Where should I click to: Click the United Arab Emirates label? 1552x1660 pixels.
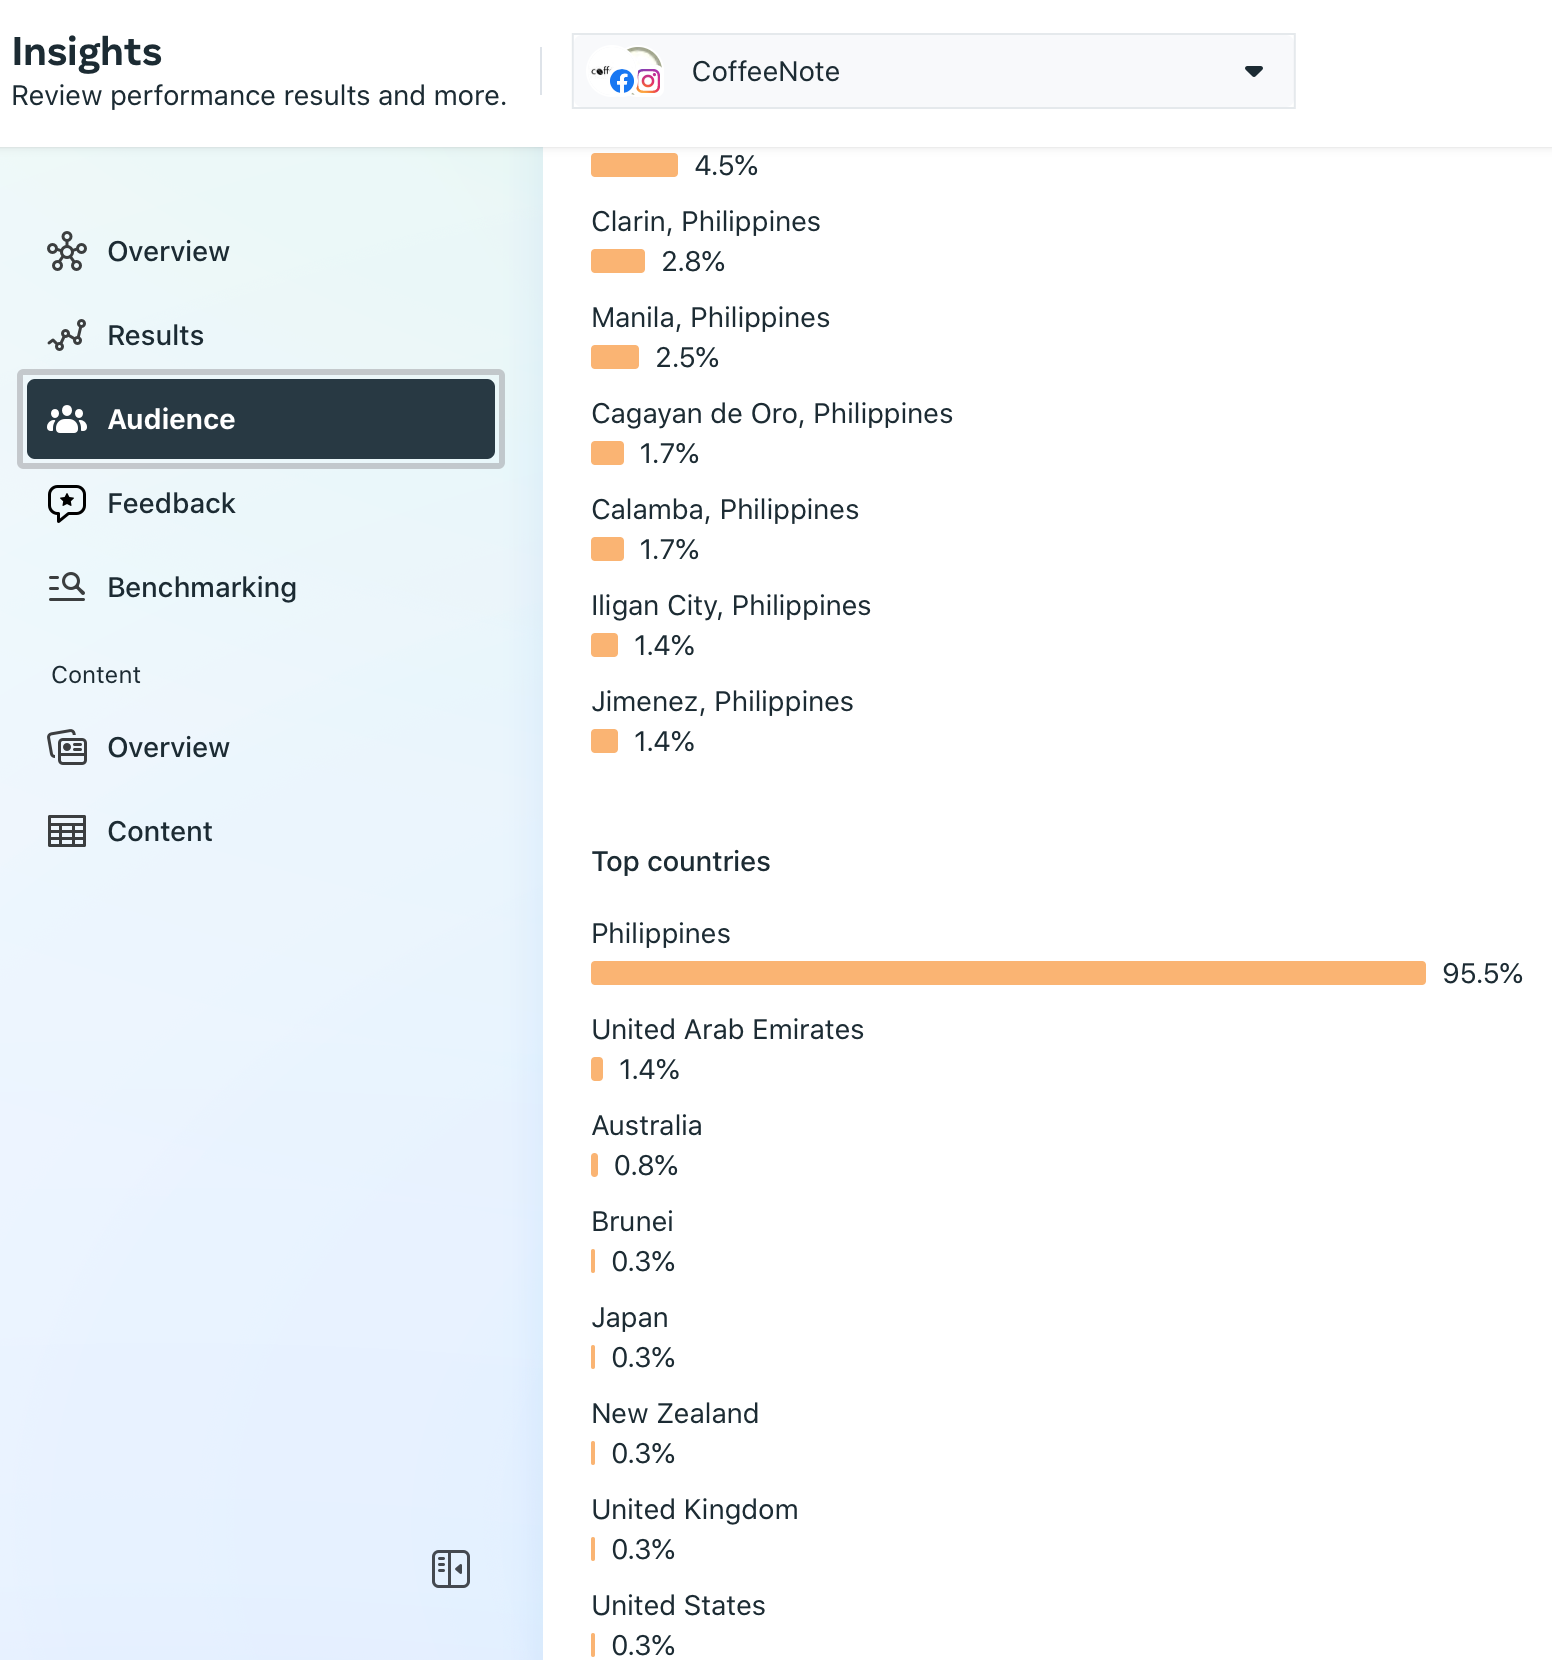tap(727, 1029)
